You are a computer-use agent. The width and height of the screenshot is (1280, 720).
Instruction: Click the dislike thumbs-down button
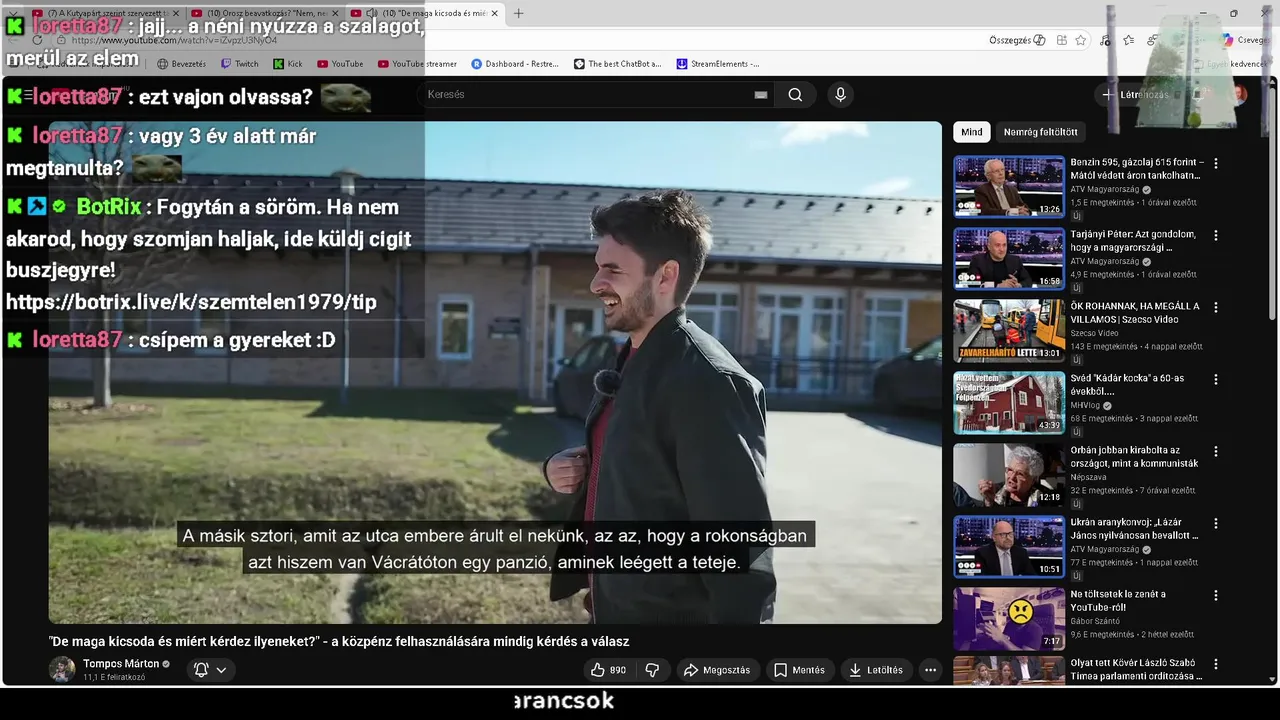coord(652,670)
